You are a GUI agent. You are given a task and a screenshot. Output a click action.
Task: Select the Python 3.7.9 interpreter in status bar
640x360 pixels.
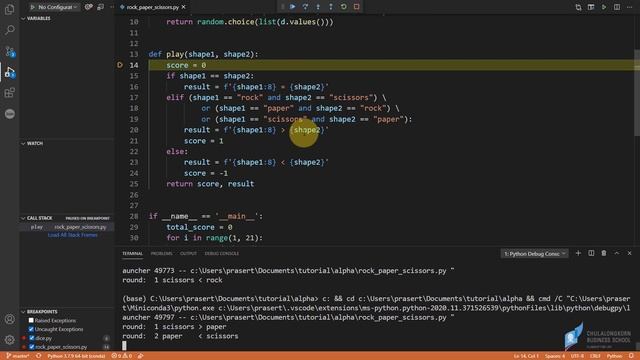(x=76, y=356)
